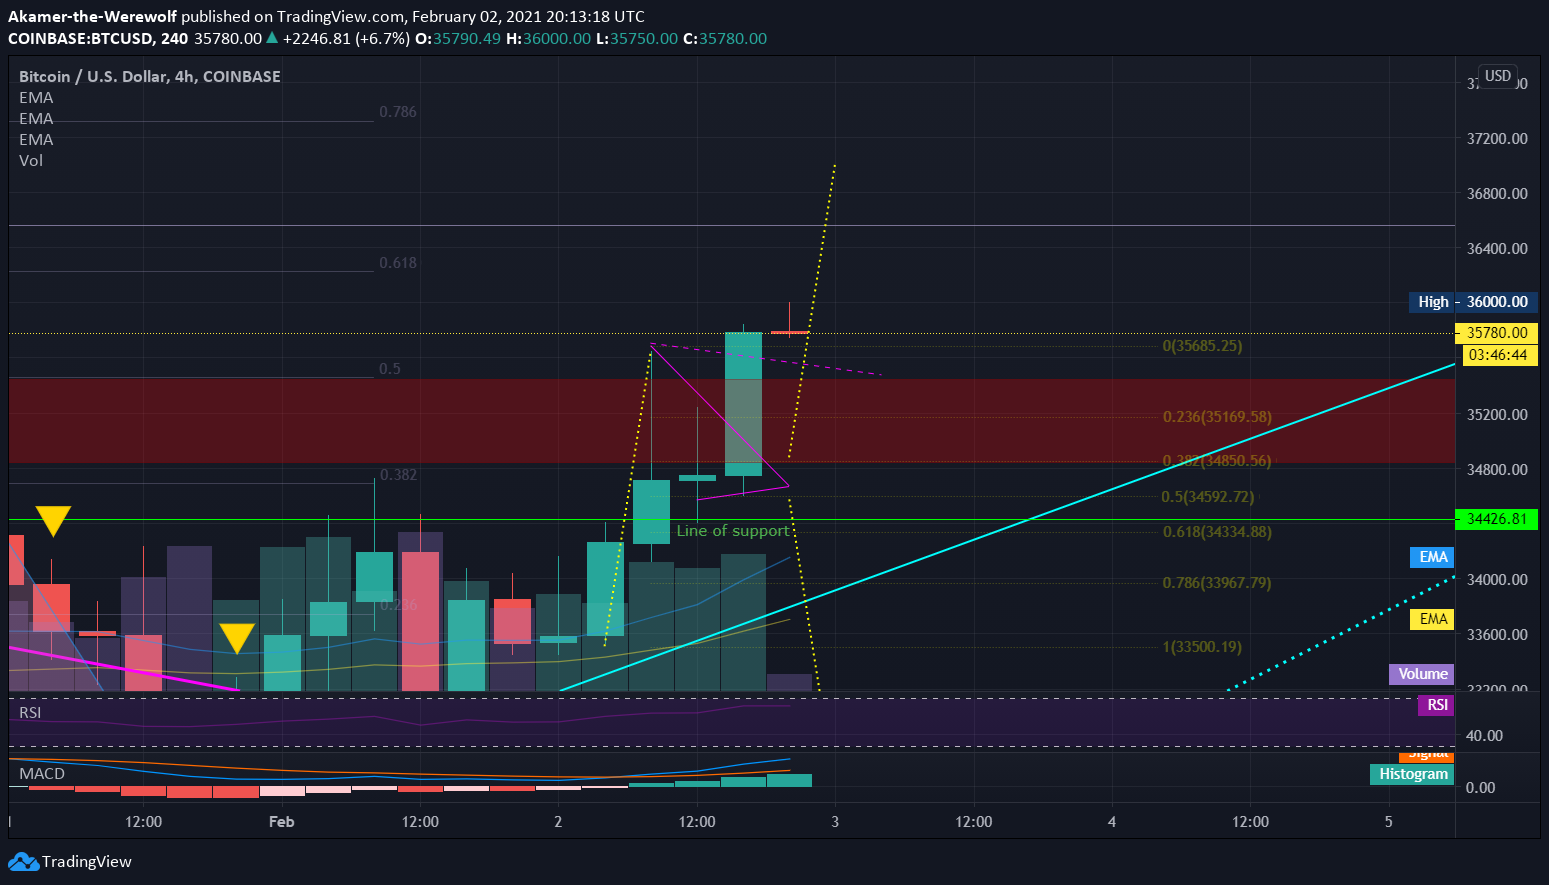Click the 0.00 MACD scale value

point(1481,787)
